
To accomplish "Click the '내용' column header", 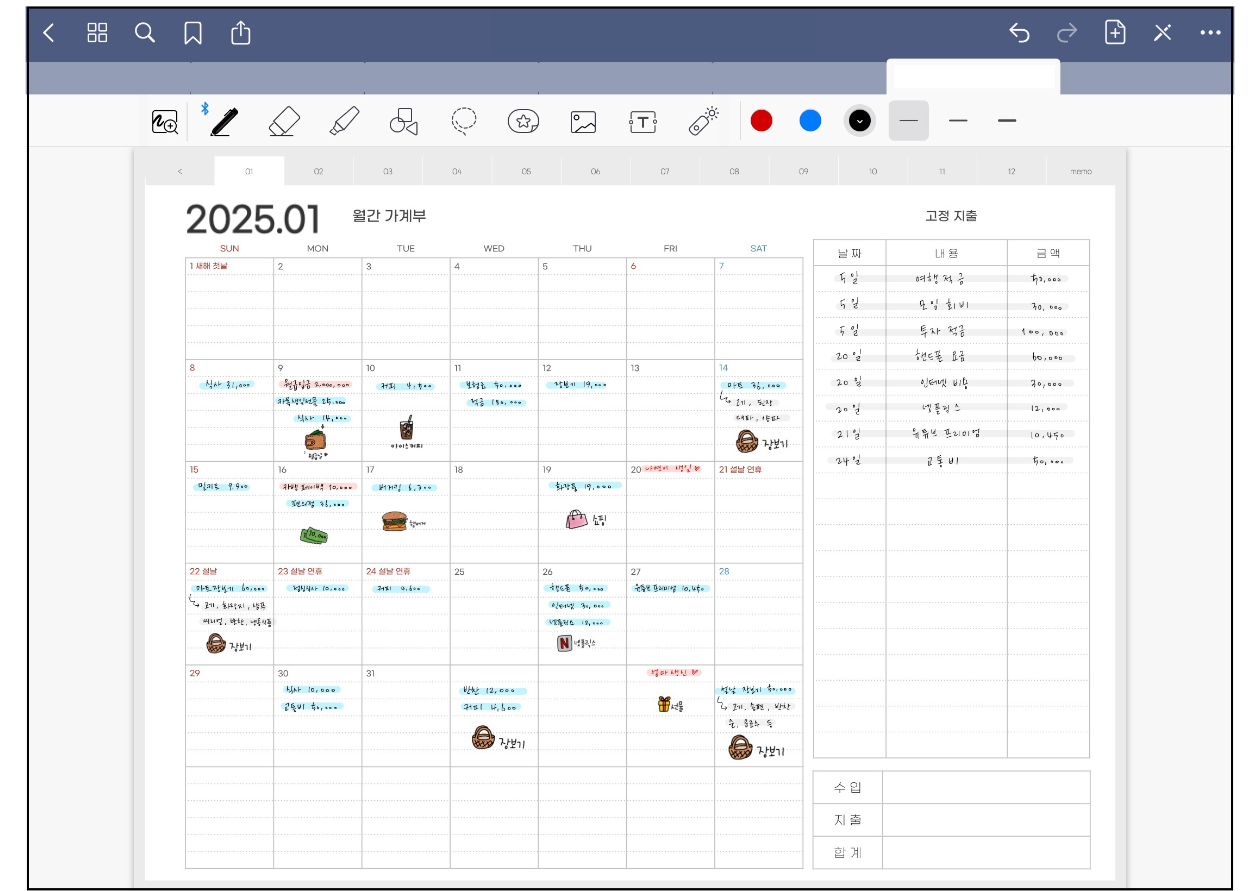I will 946,253.
